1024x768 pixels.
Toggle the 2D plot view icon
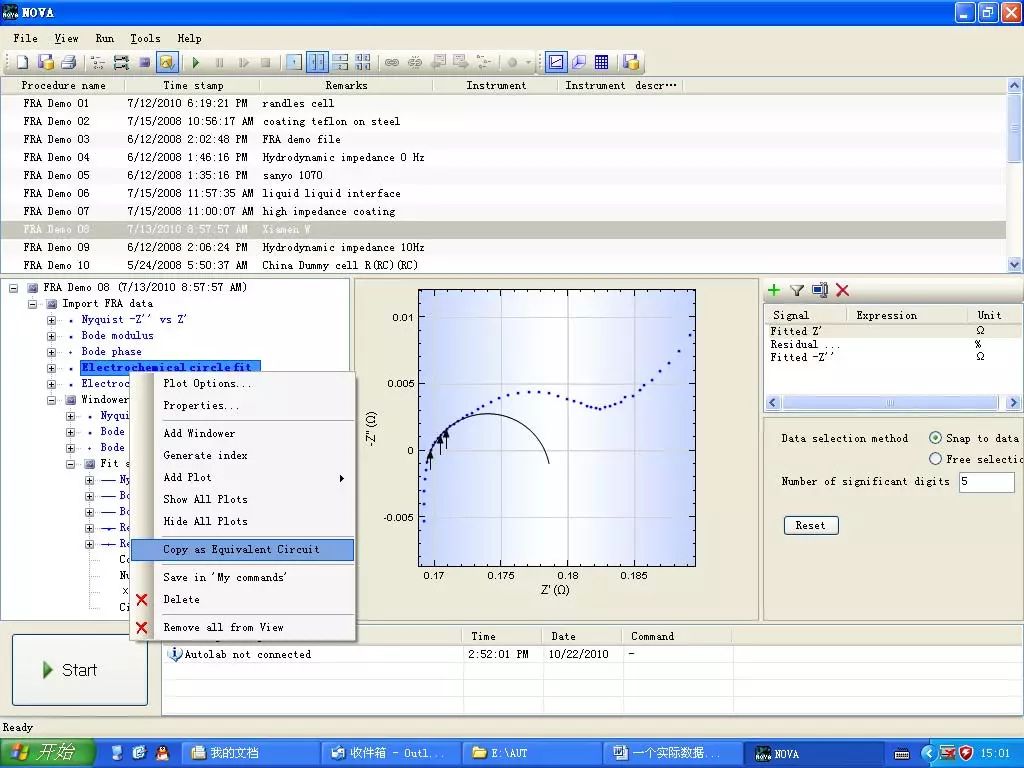(556, 63)
